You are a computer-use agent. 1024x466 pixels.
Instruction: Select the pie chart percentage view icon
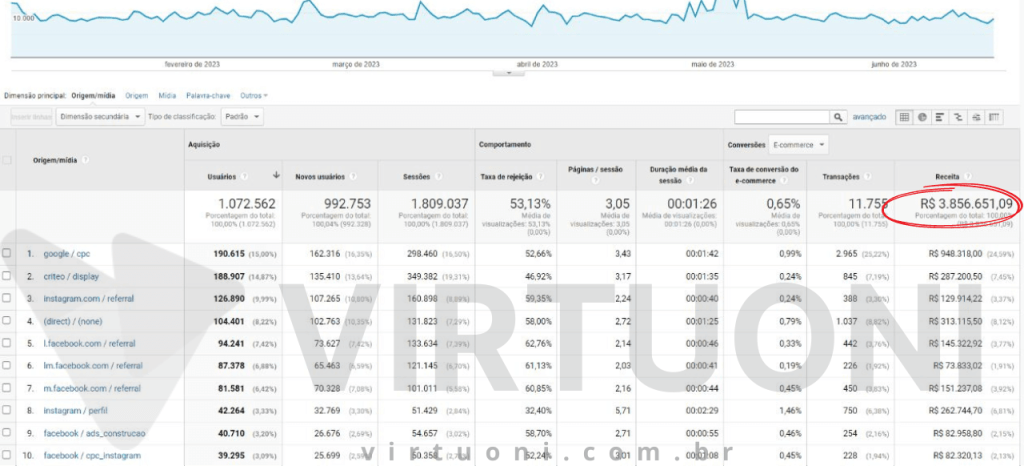[x=922, y=117]
